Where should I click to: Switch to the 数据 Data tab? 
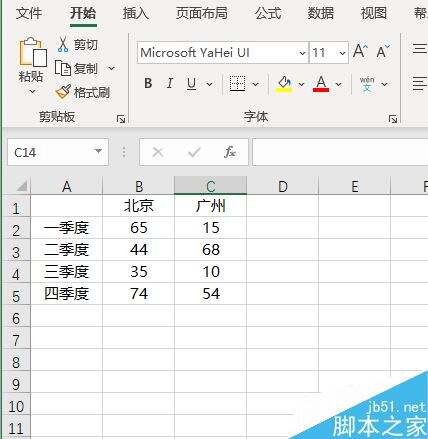tap(321, 13)
